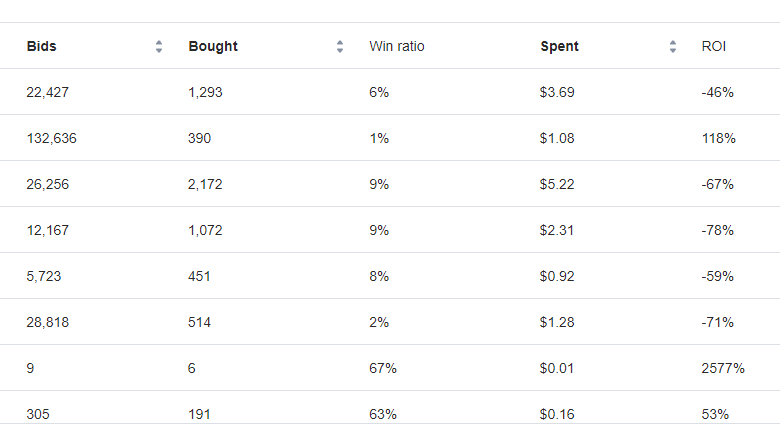780x433 pixels.
Task: Select the 118% ROI cell
Action: (718, 138)
